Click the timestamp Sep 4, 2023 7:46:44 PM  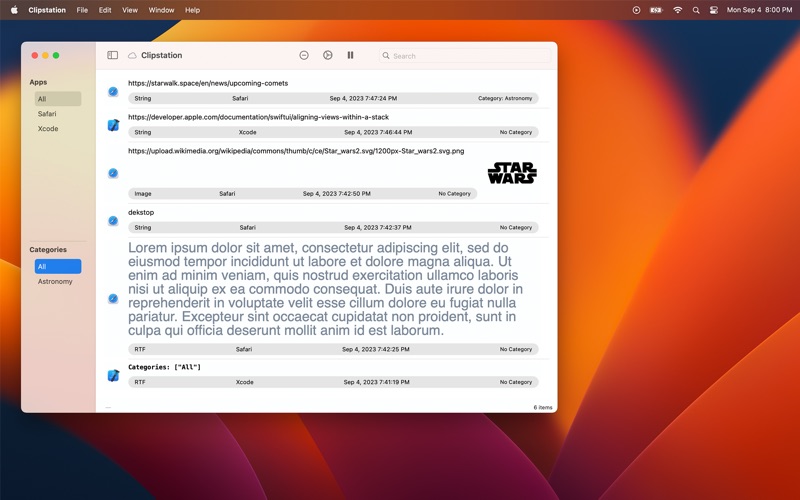click(378, 132)
